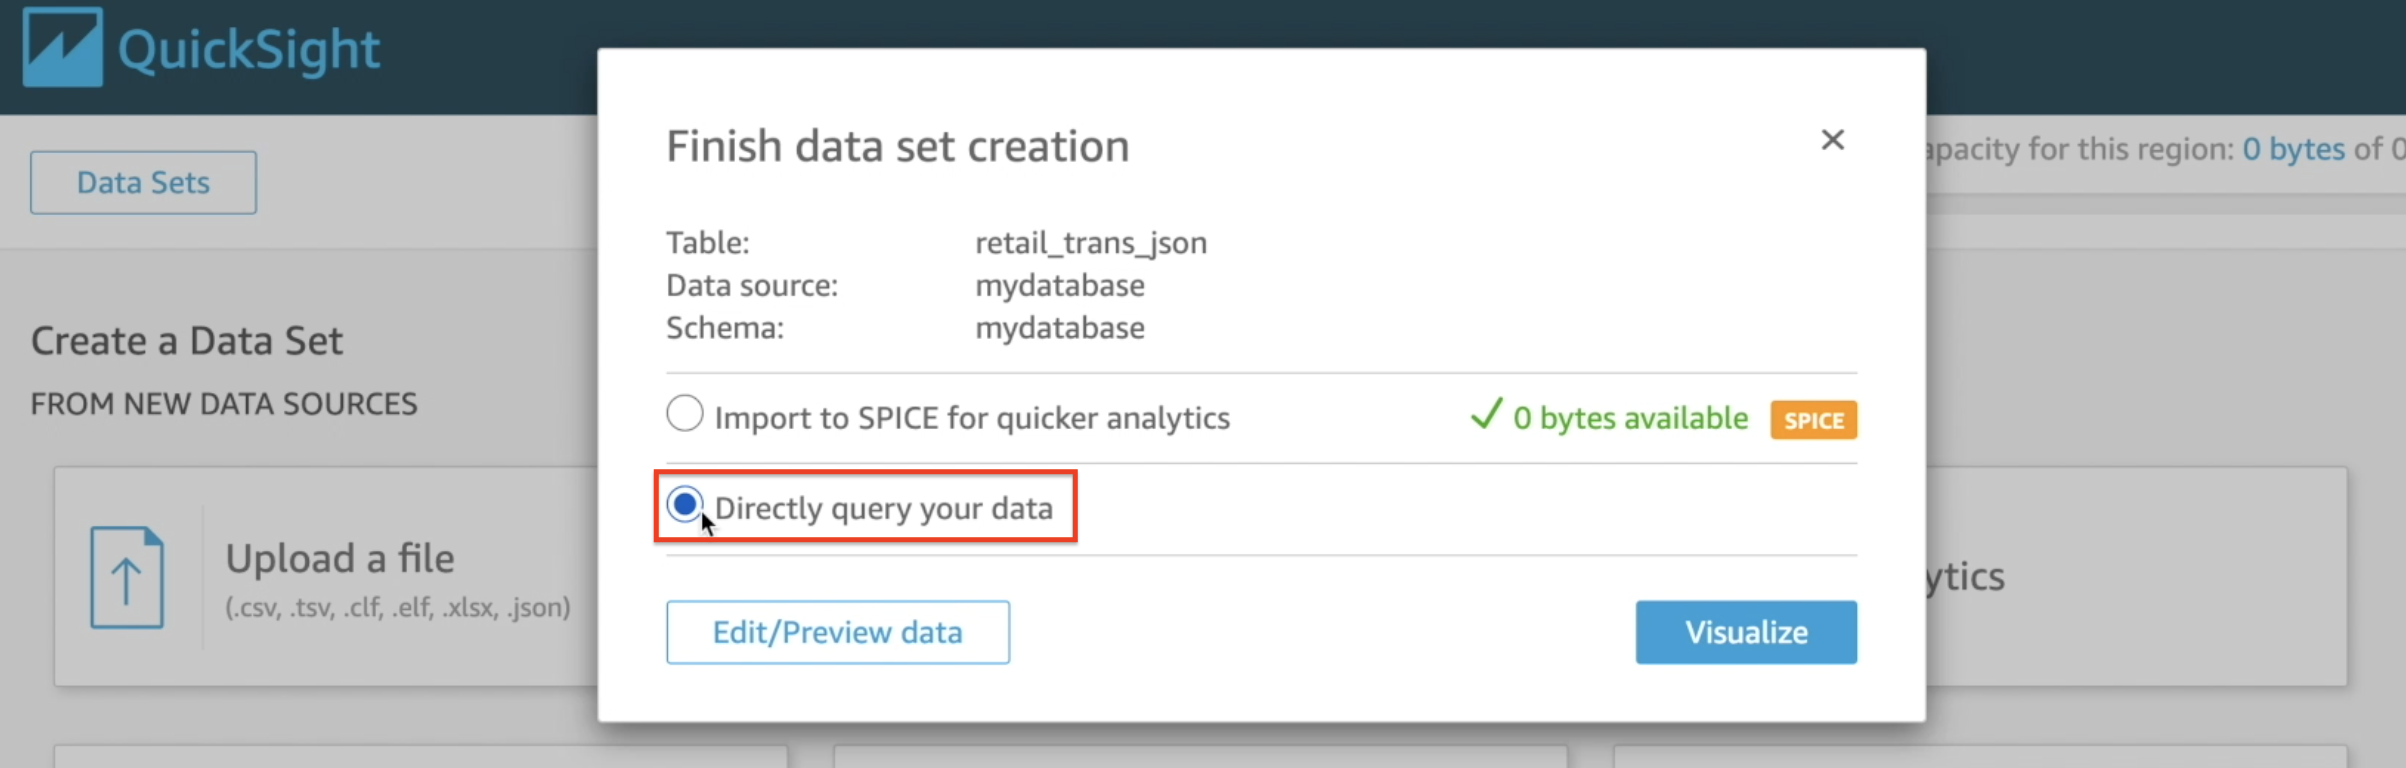The width and height of the screenshot is (2406, 768).
Task: Click the QuickSight title text
Action: click(249, 50)
